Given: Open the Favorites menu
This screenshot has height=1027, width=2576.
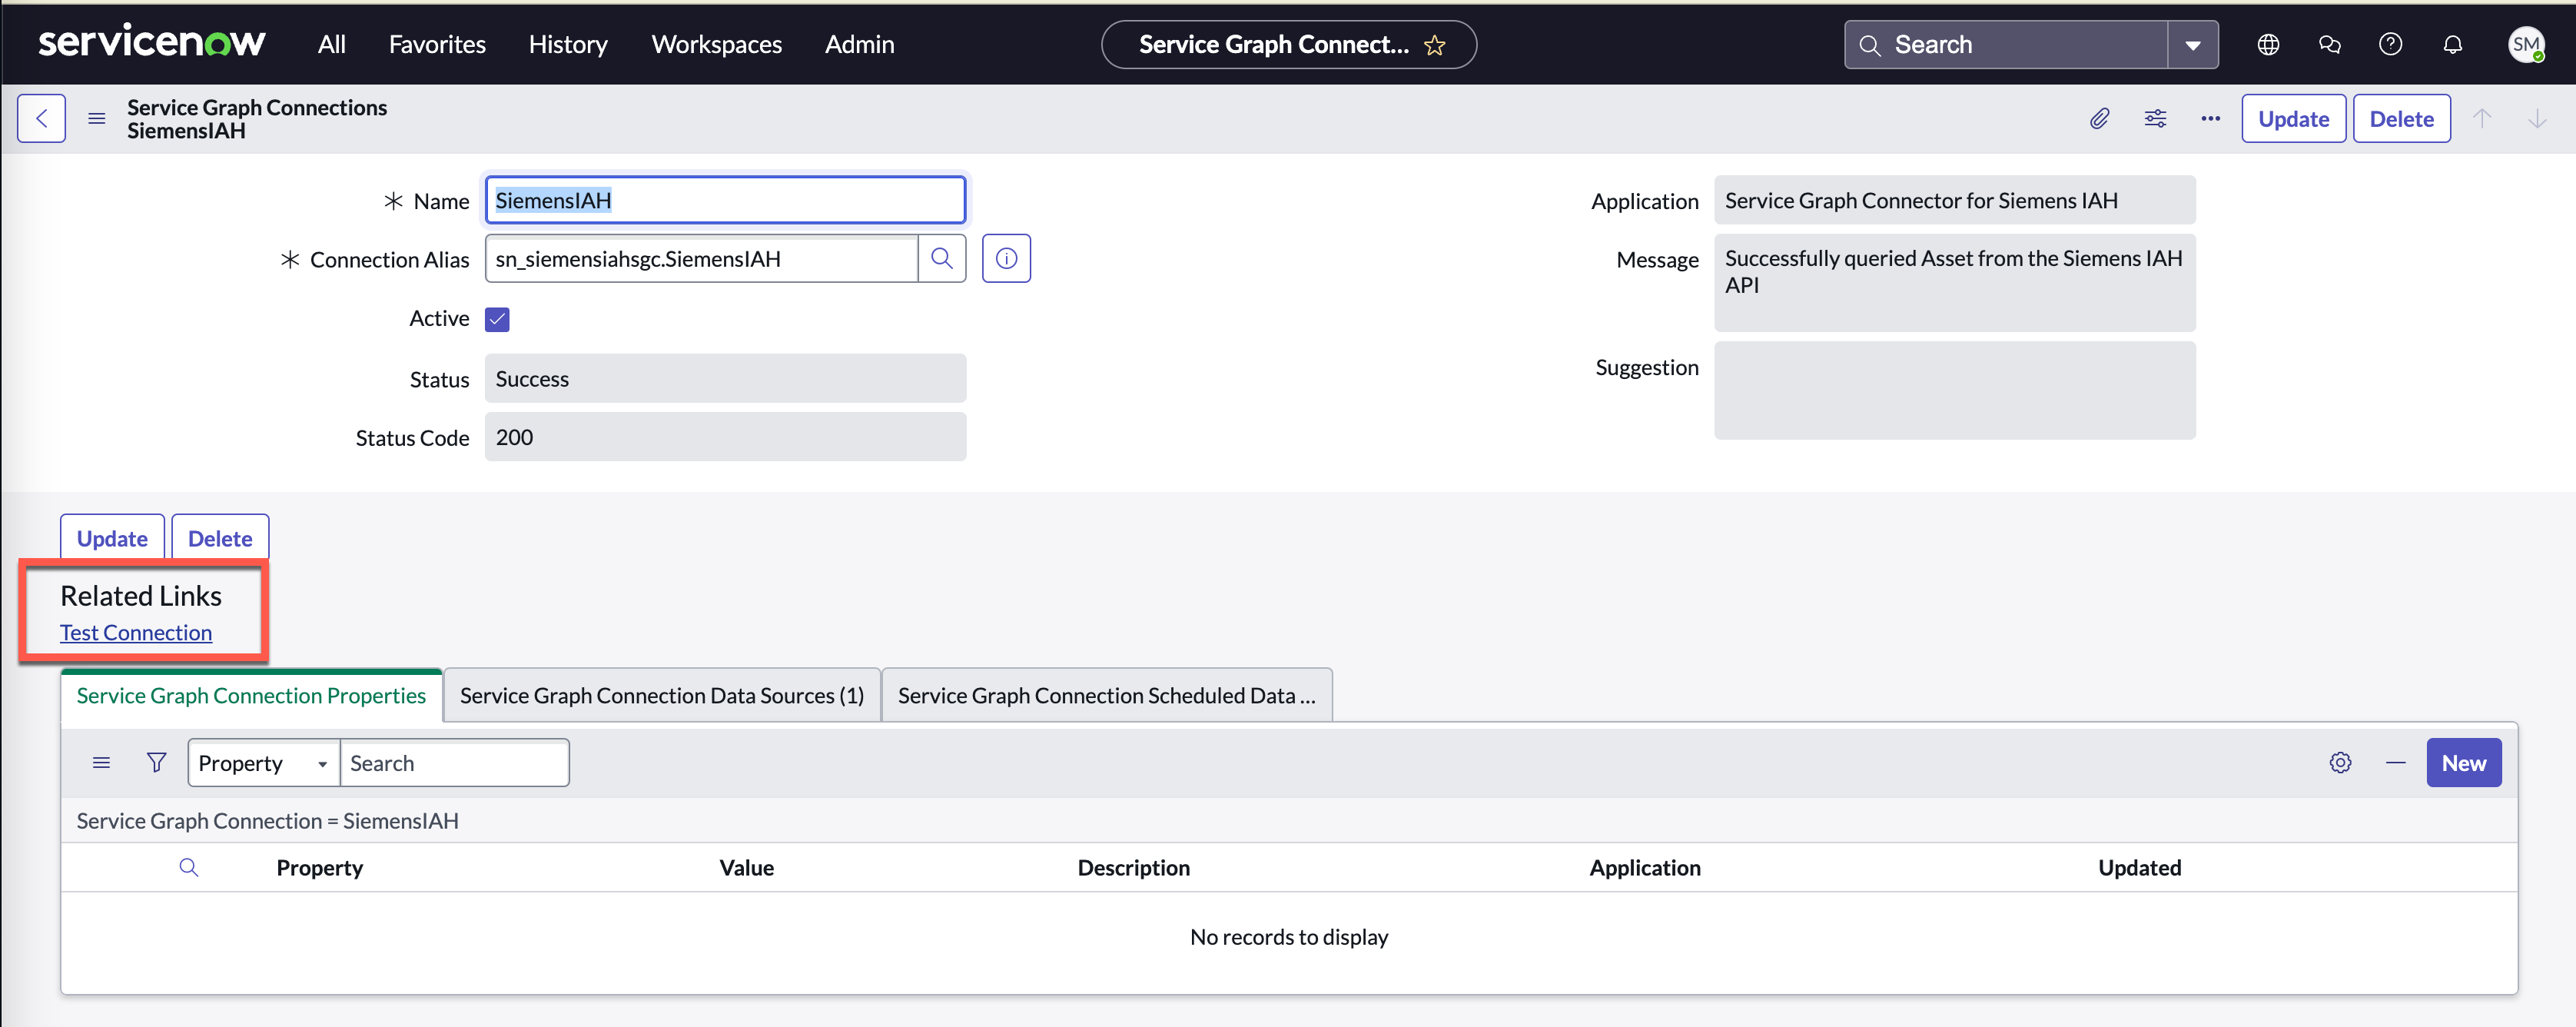Looking at the screenshot, I should pyautogui.click(x=437, y=44).
